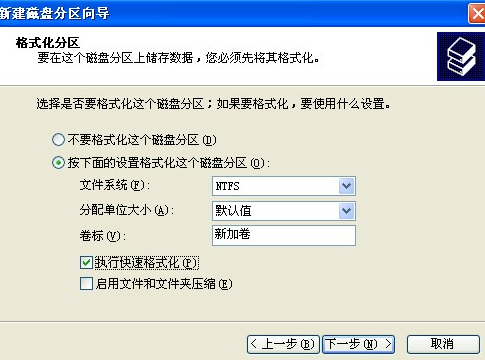This screenshot has width=485, height=360.
Task: Enable 启用文件和文件夹压缩 checkbox
Action: pyautogui.click(x=86, y=284)
